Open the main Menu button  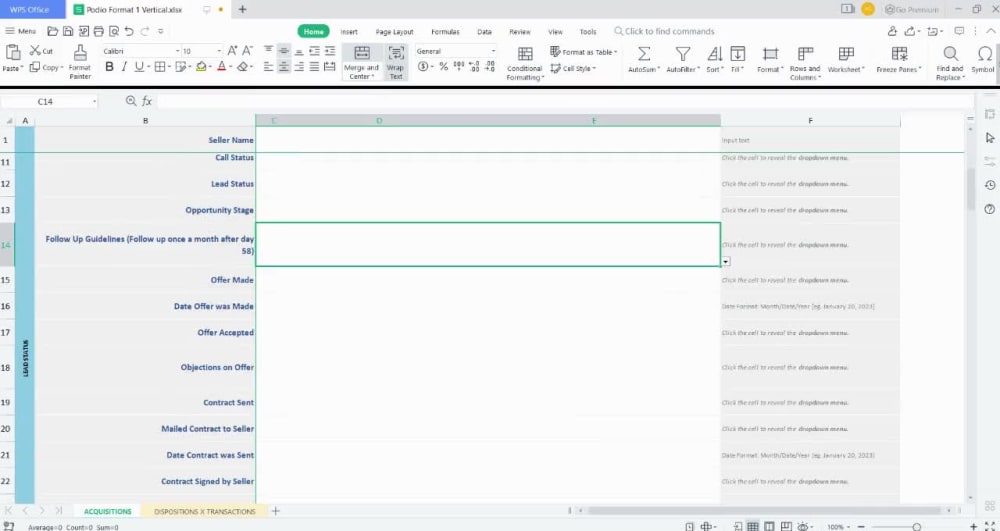pyautogui.click(x=20, y=31)
